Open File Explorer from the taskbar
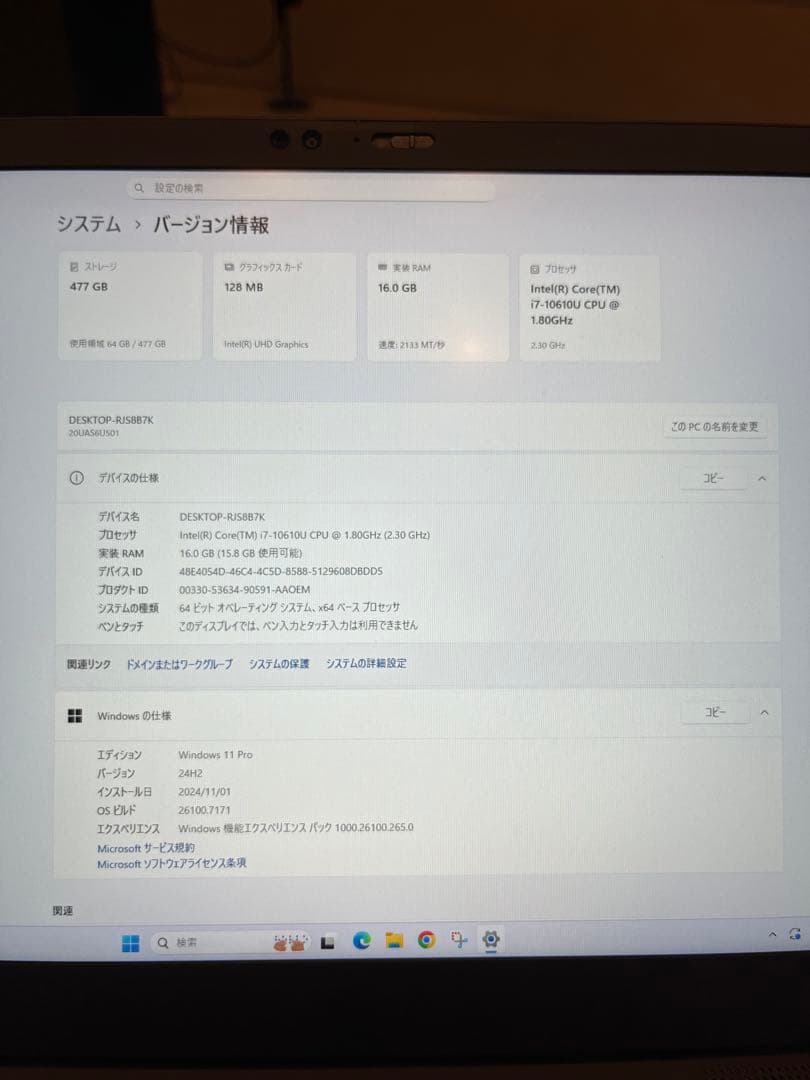The image size is (810, 1080). pos(394,941)
